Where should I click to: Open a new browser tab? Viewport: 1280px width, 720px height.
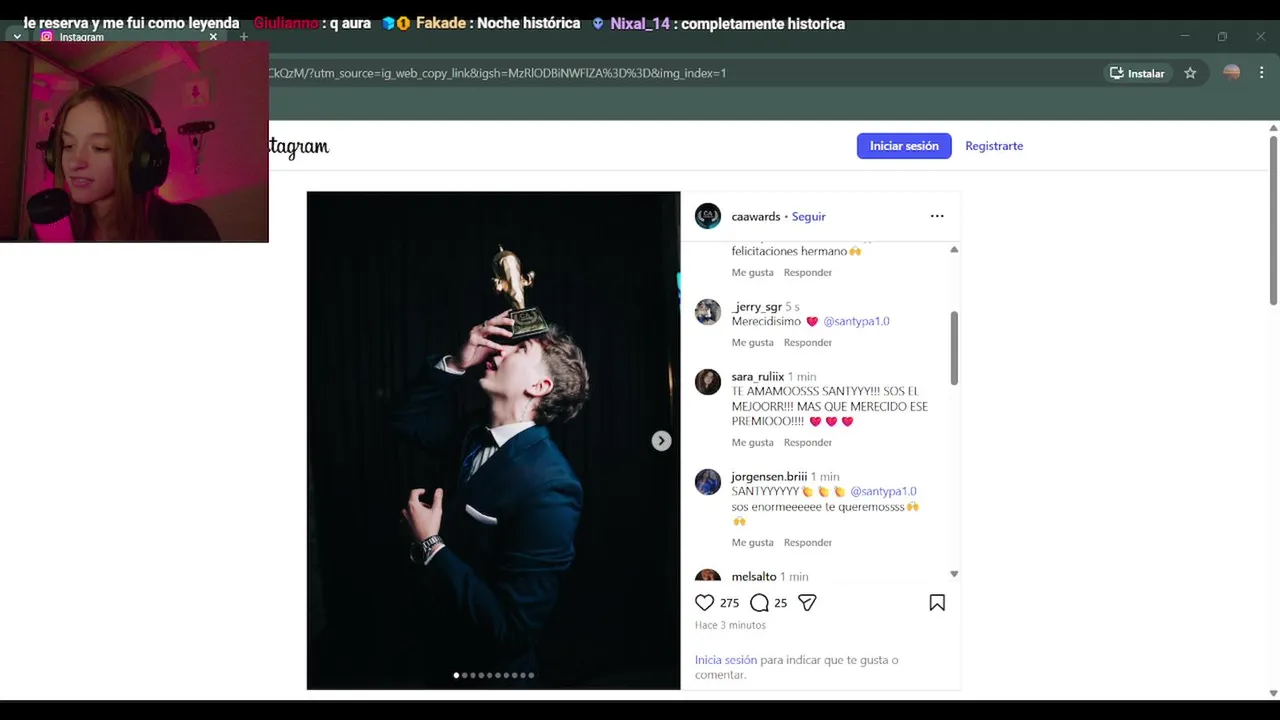243,37
